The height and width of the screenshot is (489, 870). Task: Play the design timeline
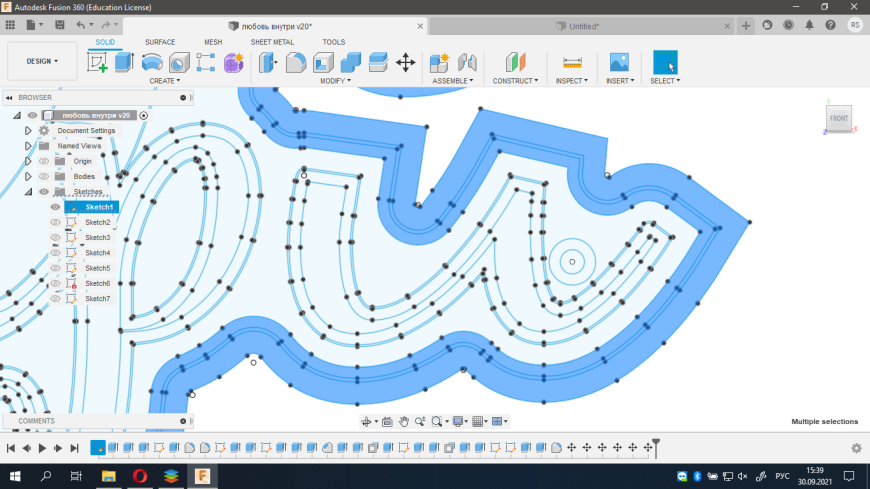42,448
